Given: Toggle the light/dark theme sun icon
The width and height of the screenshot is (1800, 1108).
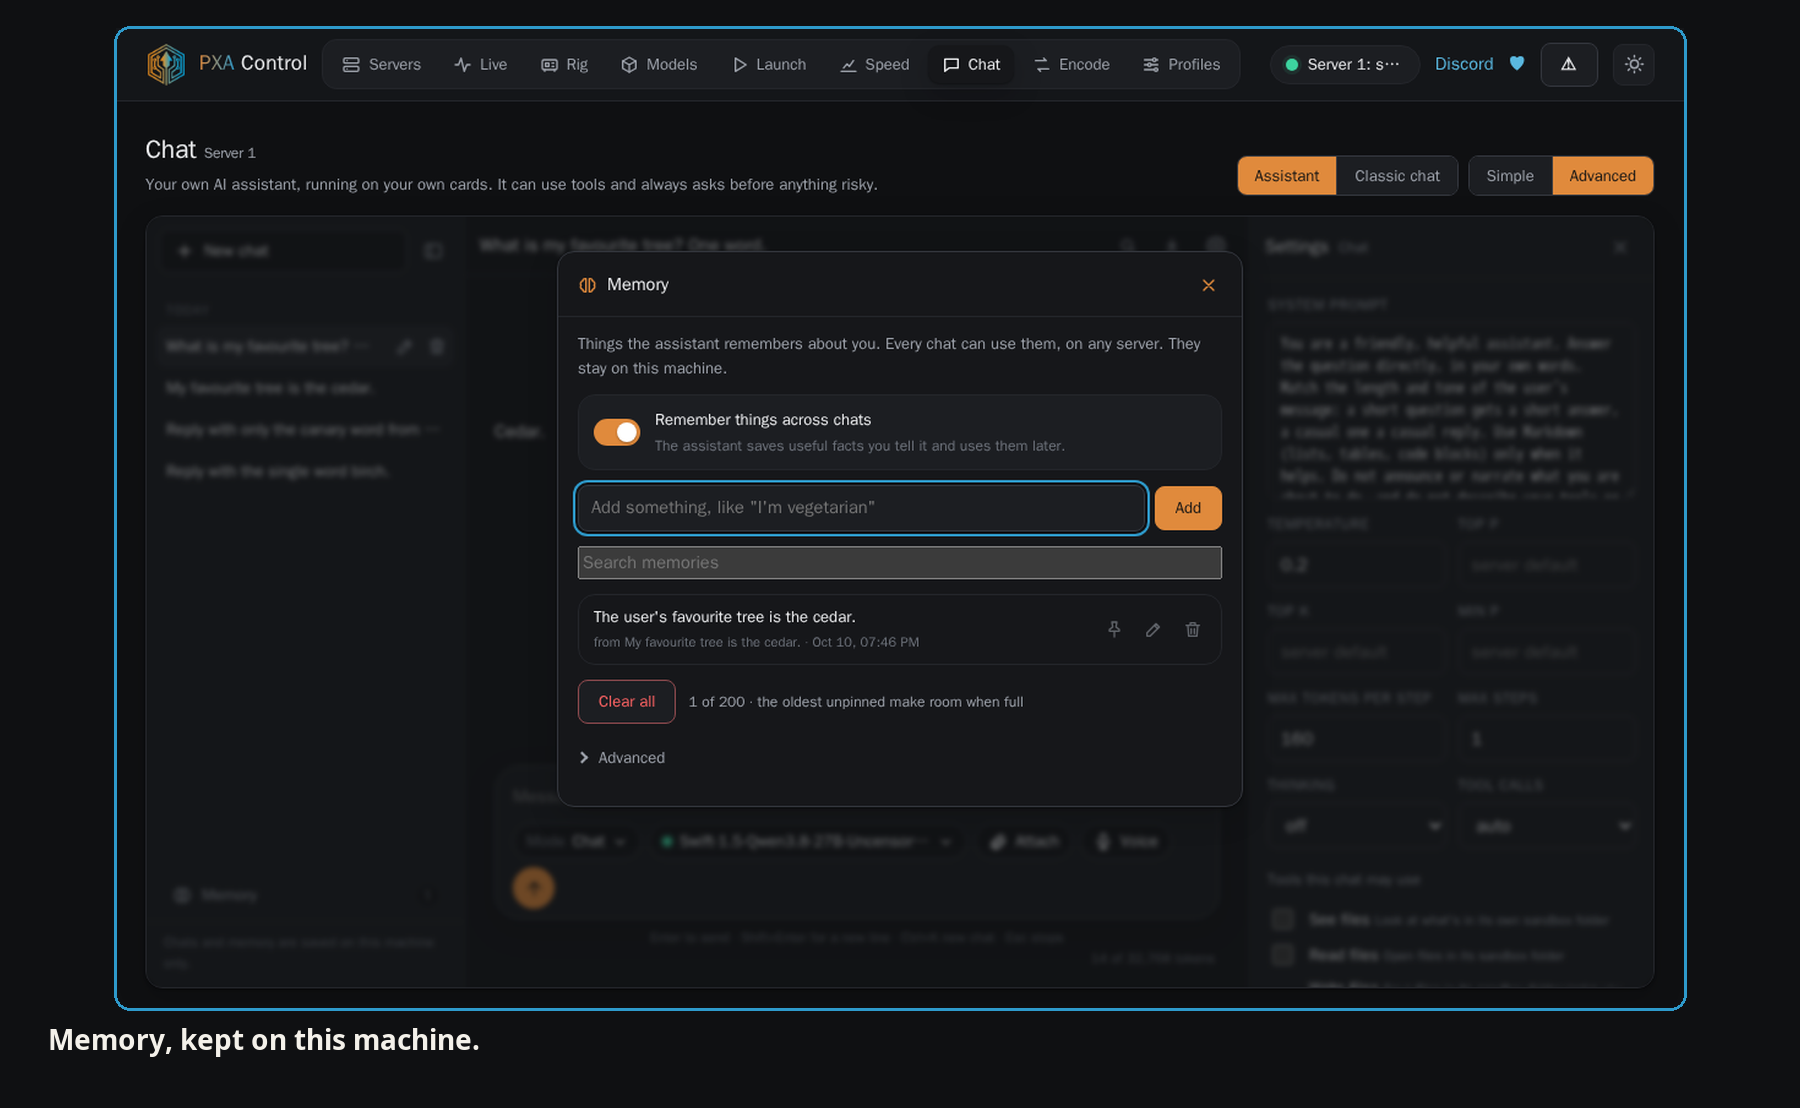Looking at the screenshot, I should point(1633,64).
